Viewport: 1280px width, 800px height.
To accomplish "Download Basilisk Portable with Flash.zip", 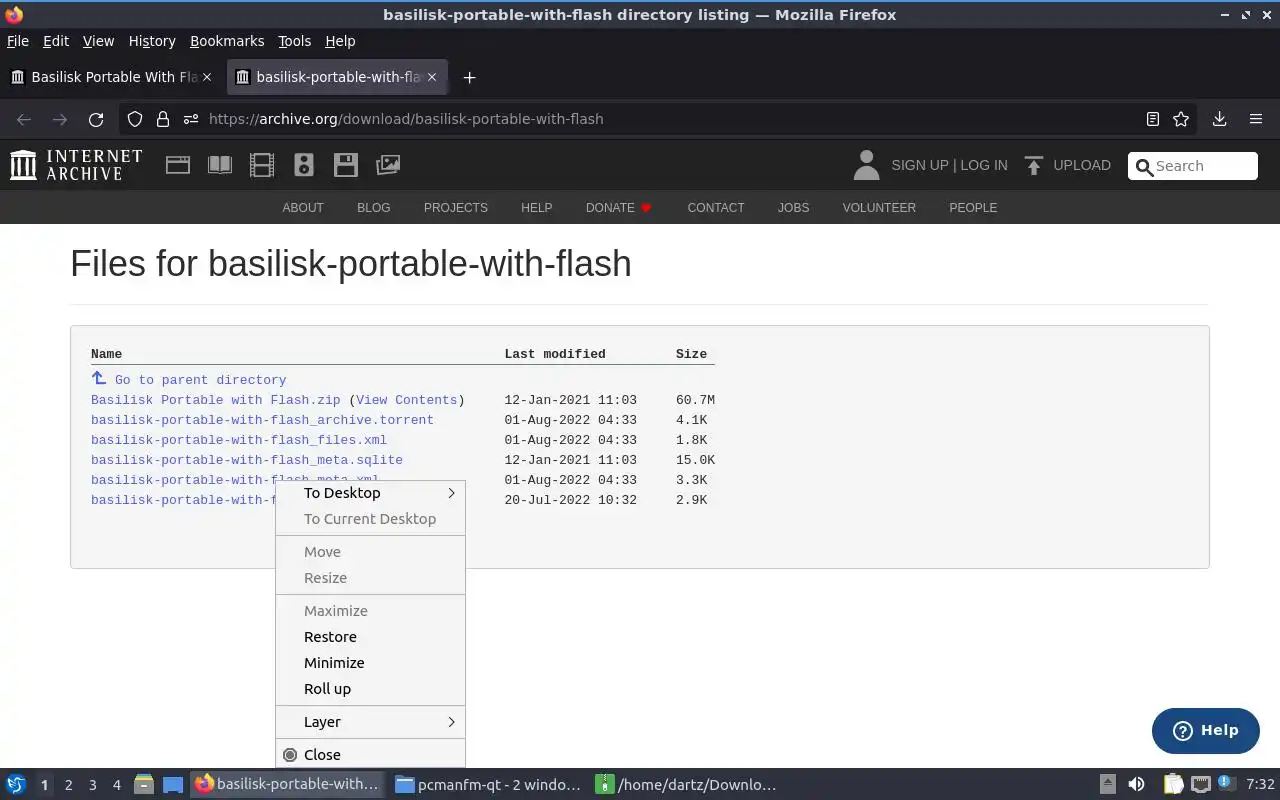I will pyautogui.click(x=216, y=400).
